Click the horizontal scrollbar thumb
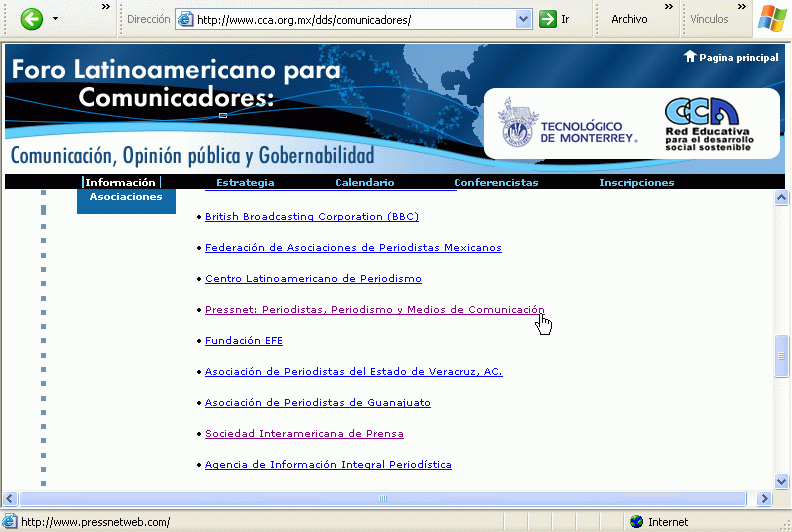 382,499
